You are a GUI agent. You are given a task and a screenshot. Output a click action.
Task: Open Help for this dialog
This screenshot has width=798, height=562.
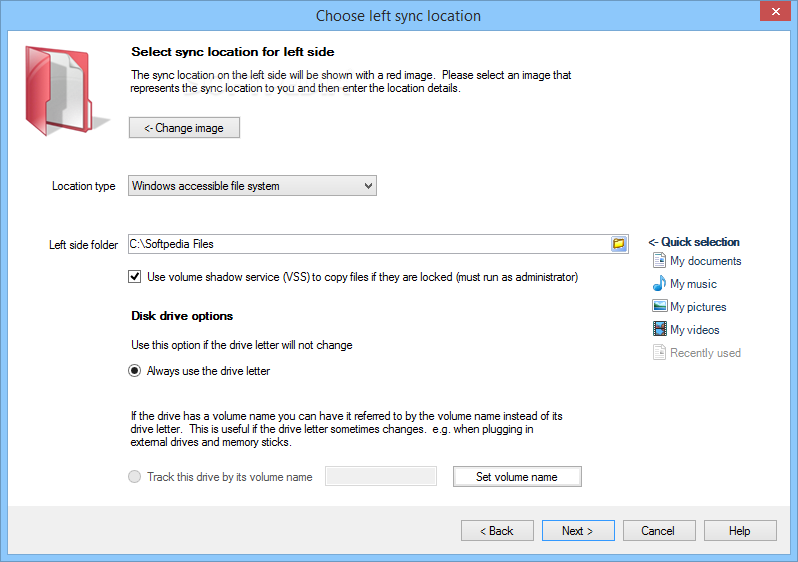click(740, 531)
